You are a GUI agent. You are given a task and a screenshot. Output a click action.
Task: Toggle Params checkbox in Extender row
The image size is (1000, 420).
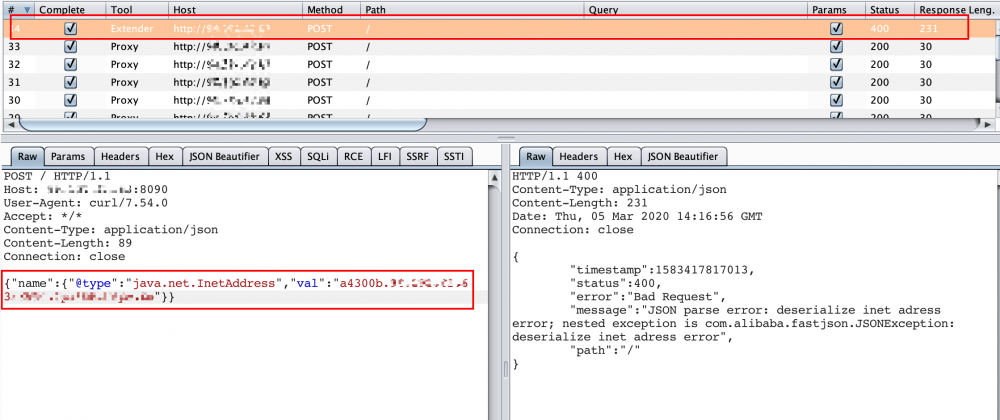click(836, 29)
